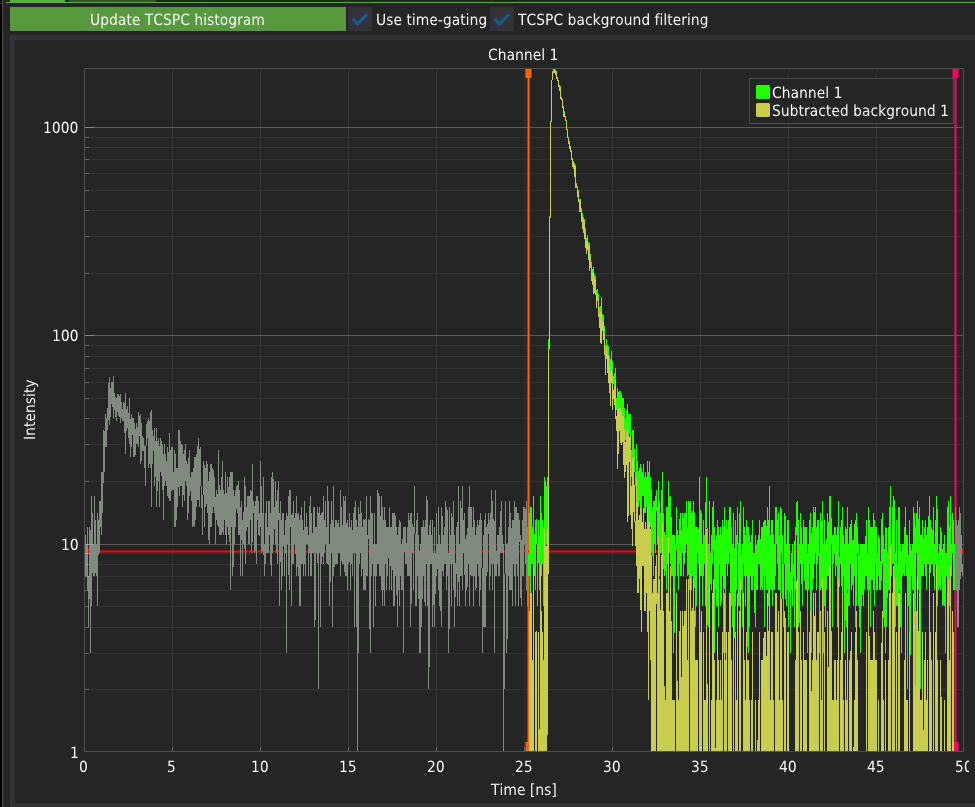Select the Channel 1 legend label
The image size is (975, 807).
pyautogui.click(x=806, y=93)
